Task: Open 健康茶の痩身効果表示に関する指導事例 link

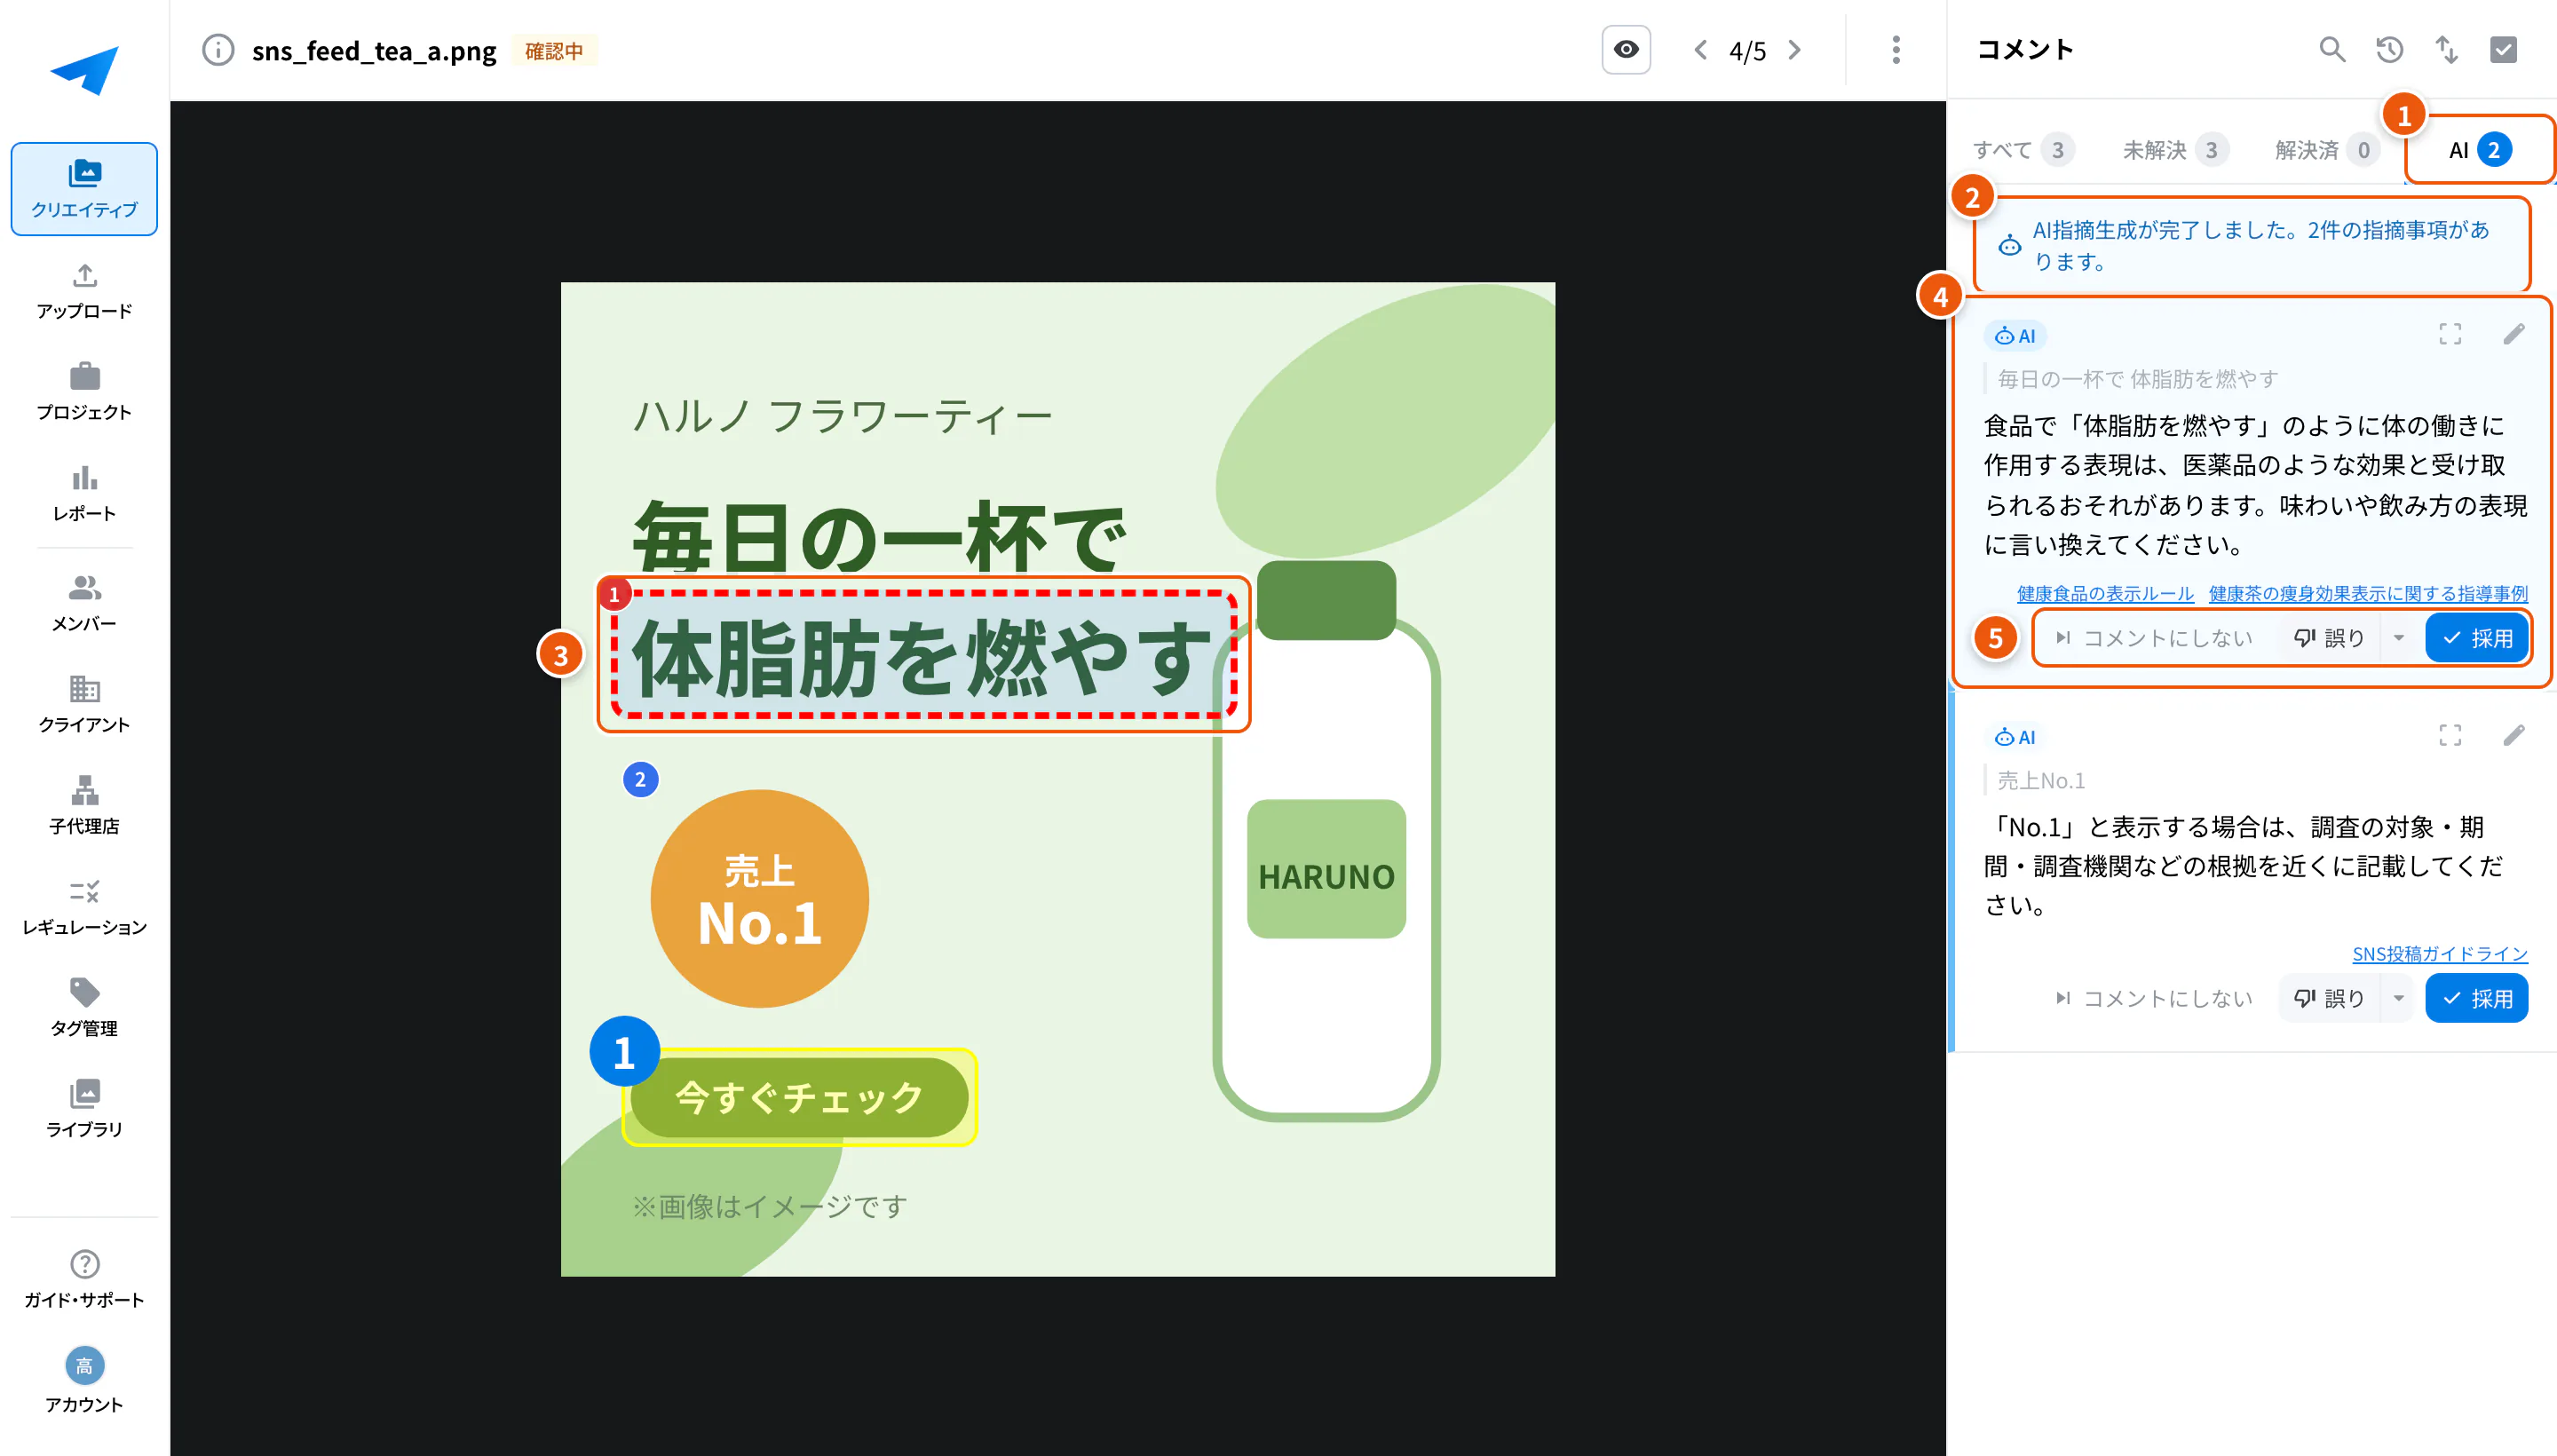Action: 2368,594
